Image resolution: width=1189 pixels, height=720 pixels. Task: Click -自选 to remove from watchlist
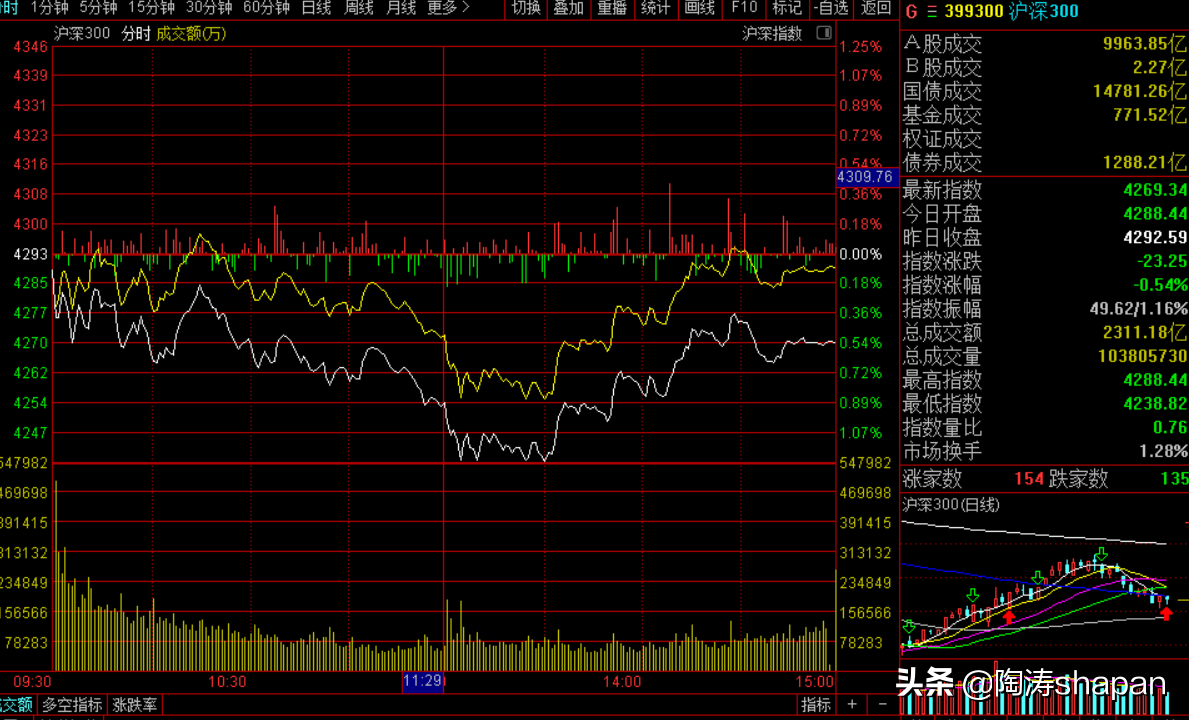pyautogui.click(x=831, y=8)
